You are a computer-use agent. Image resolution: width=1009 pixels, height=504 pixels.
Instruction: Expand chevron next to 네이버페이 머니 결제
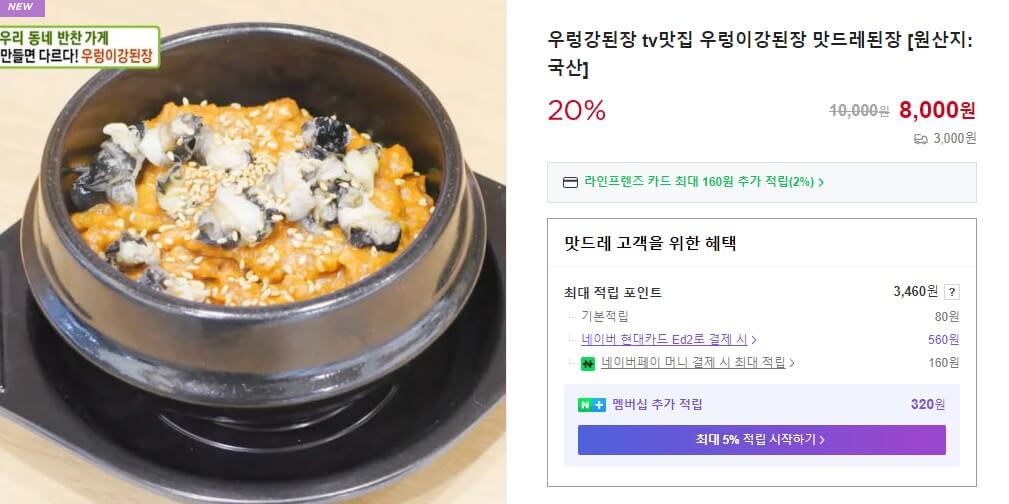(x=791, y=362)
